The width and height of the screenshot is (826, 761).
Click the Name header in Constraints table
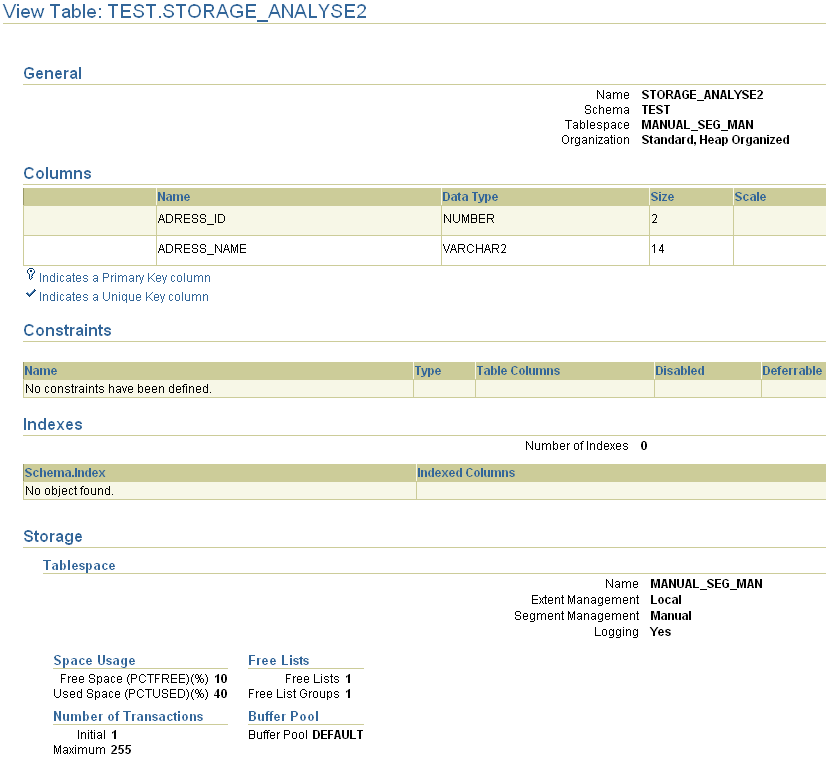pos(41,371)
